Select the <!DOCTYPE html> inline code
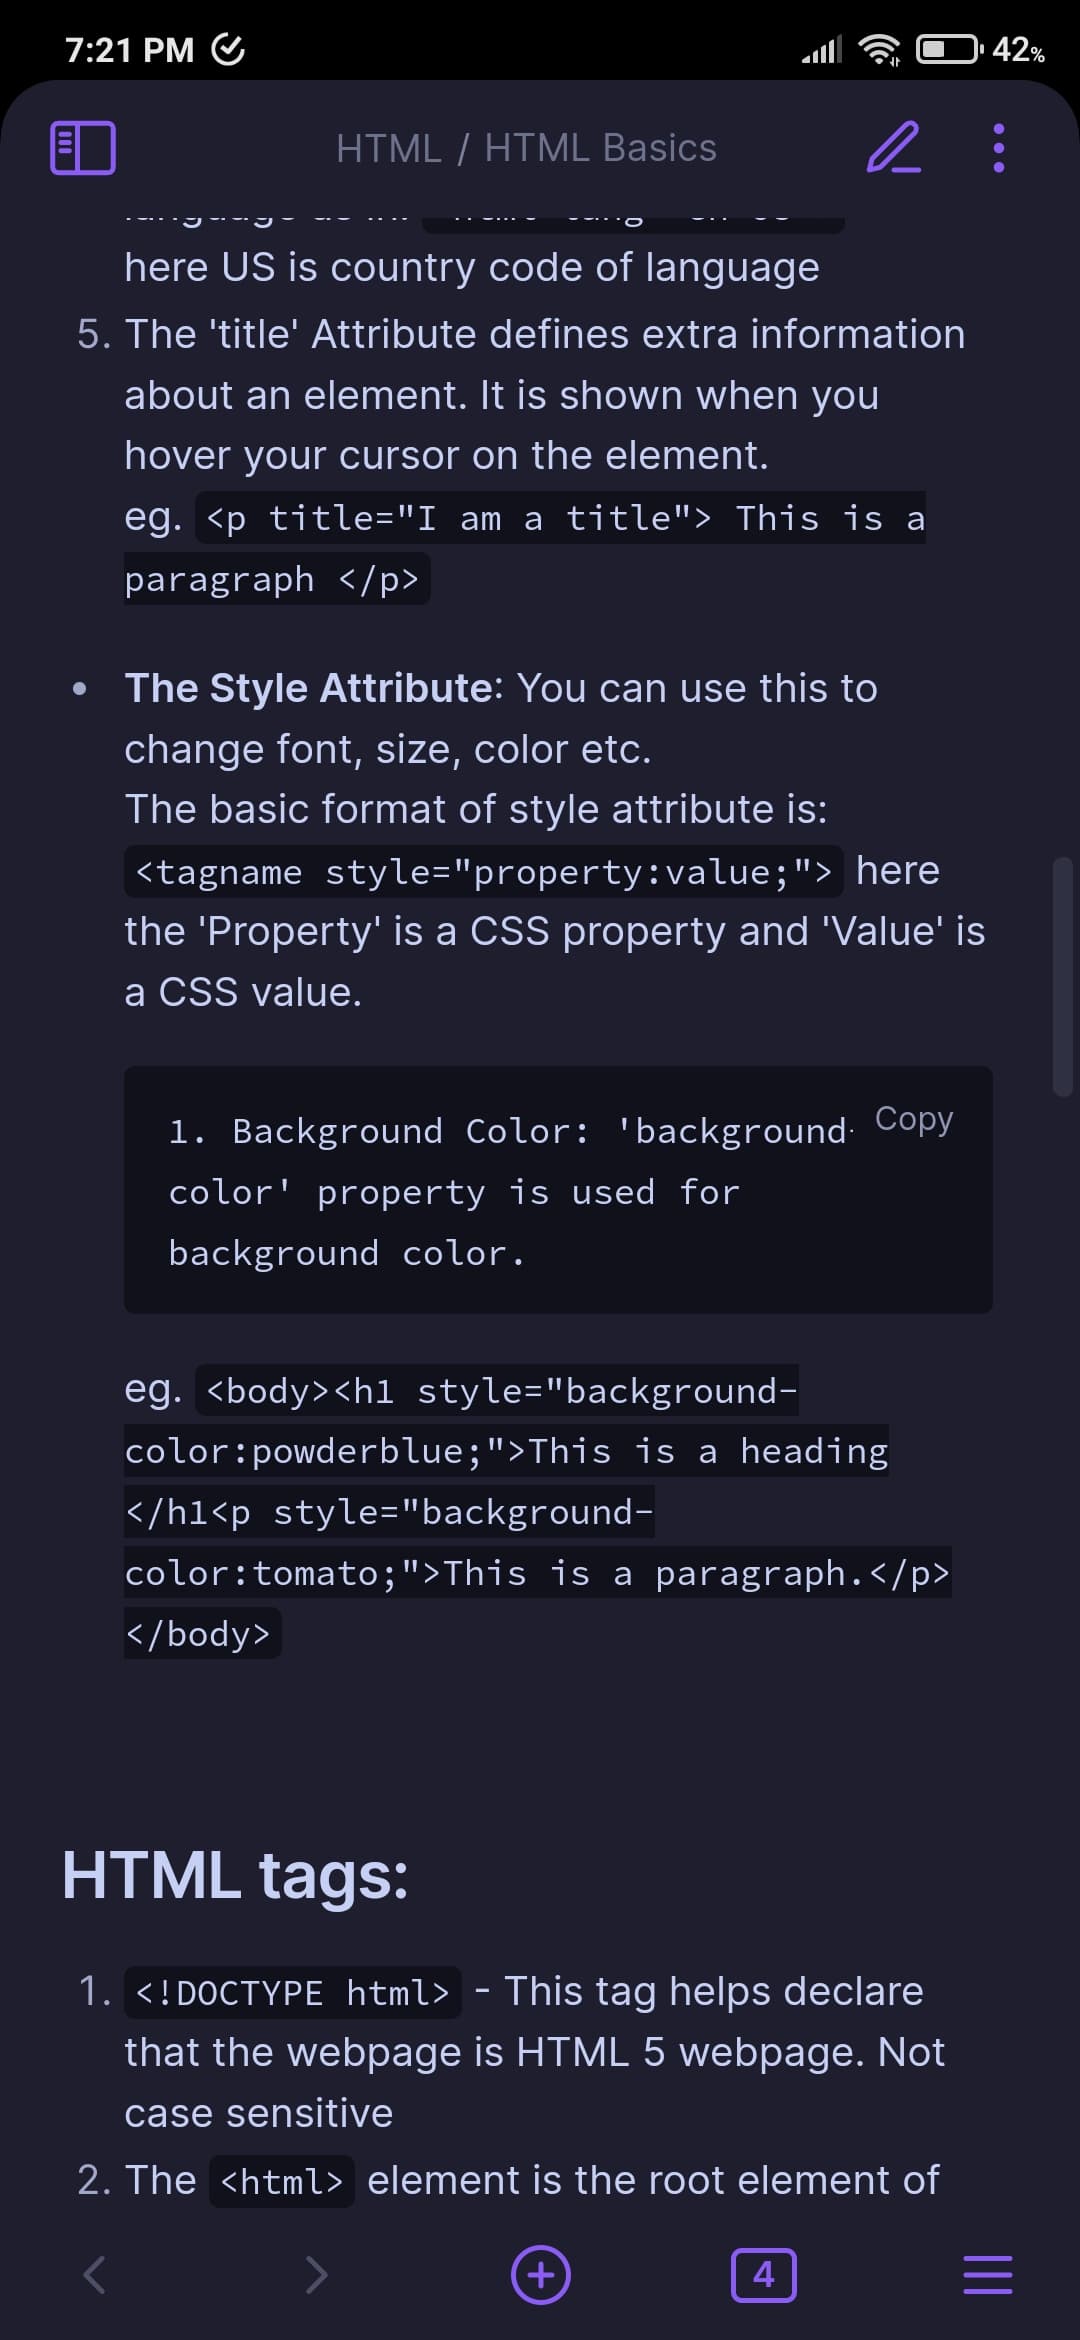Image resolution: width=1080 pixels, height=2340 pixels. point(292,1993)
